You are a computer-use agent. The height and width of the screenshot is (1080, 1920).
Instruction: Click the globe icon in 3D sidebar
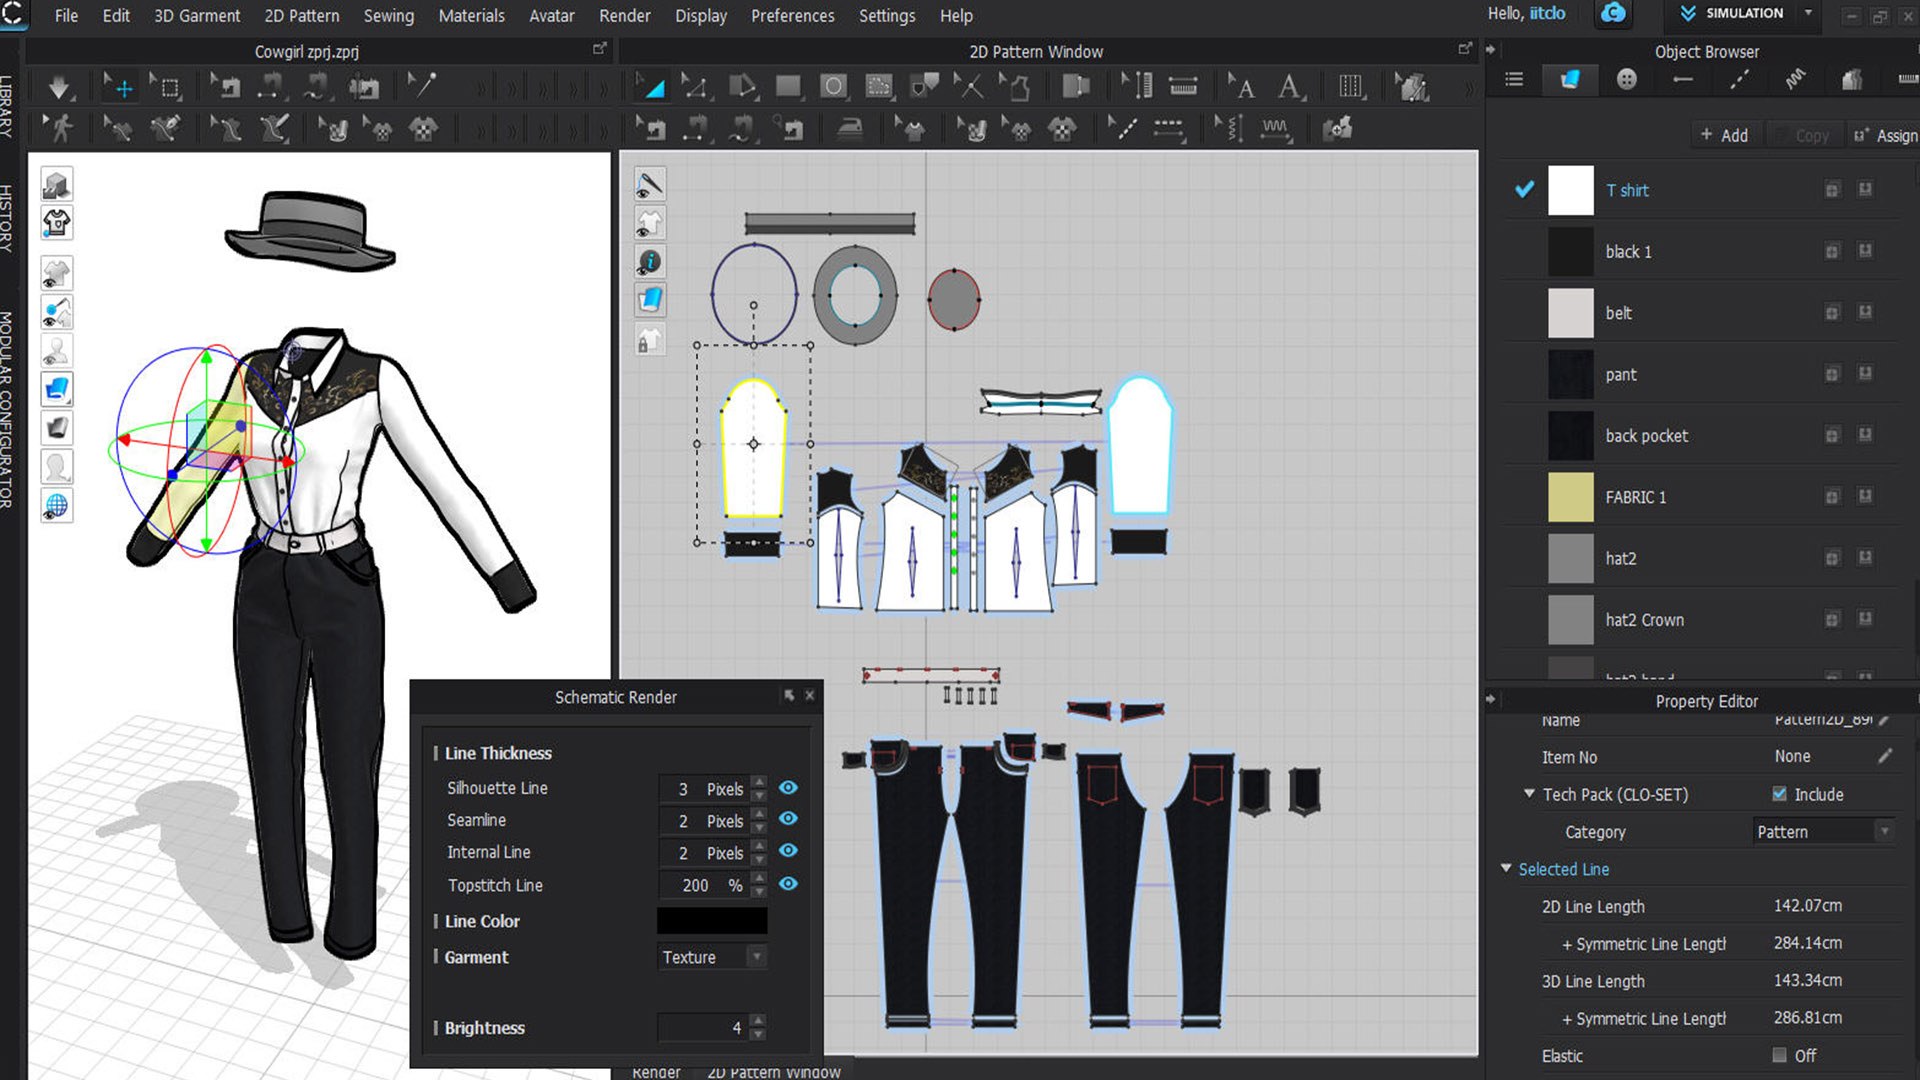click(57, 506)
